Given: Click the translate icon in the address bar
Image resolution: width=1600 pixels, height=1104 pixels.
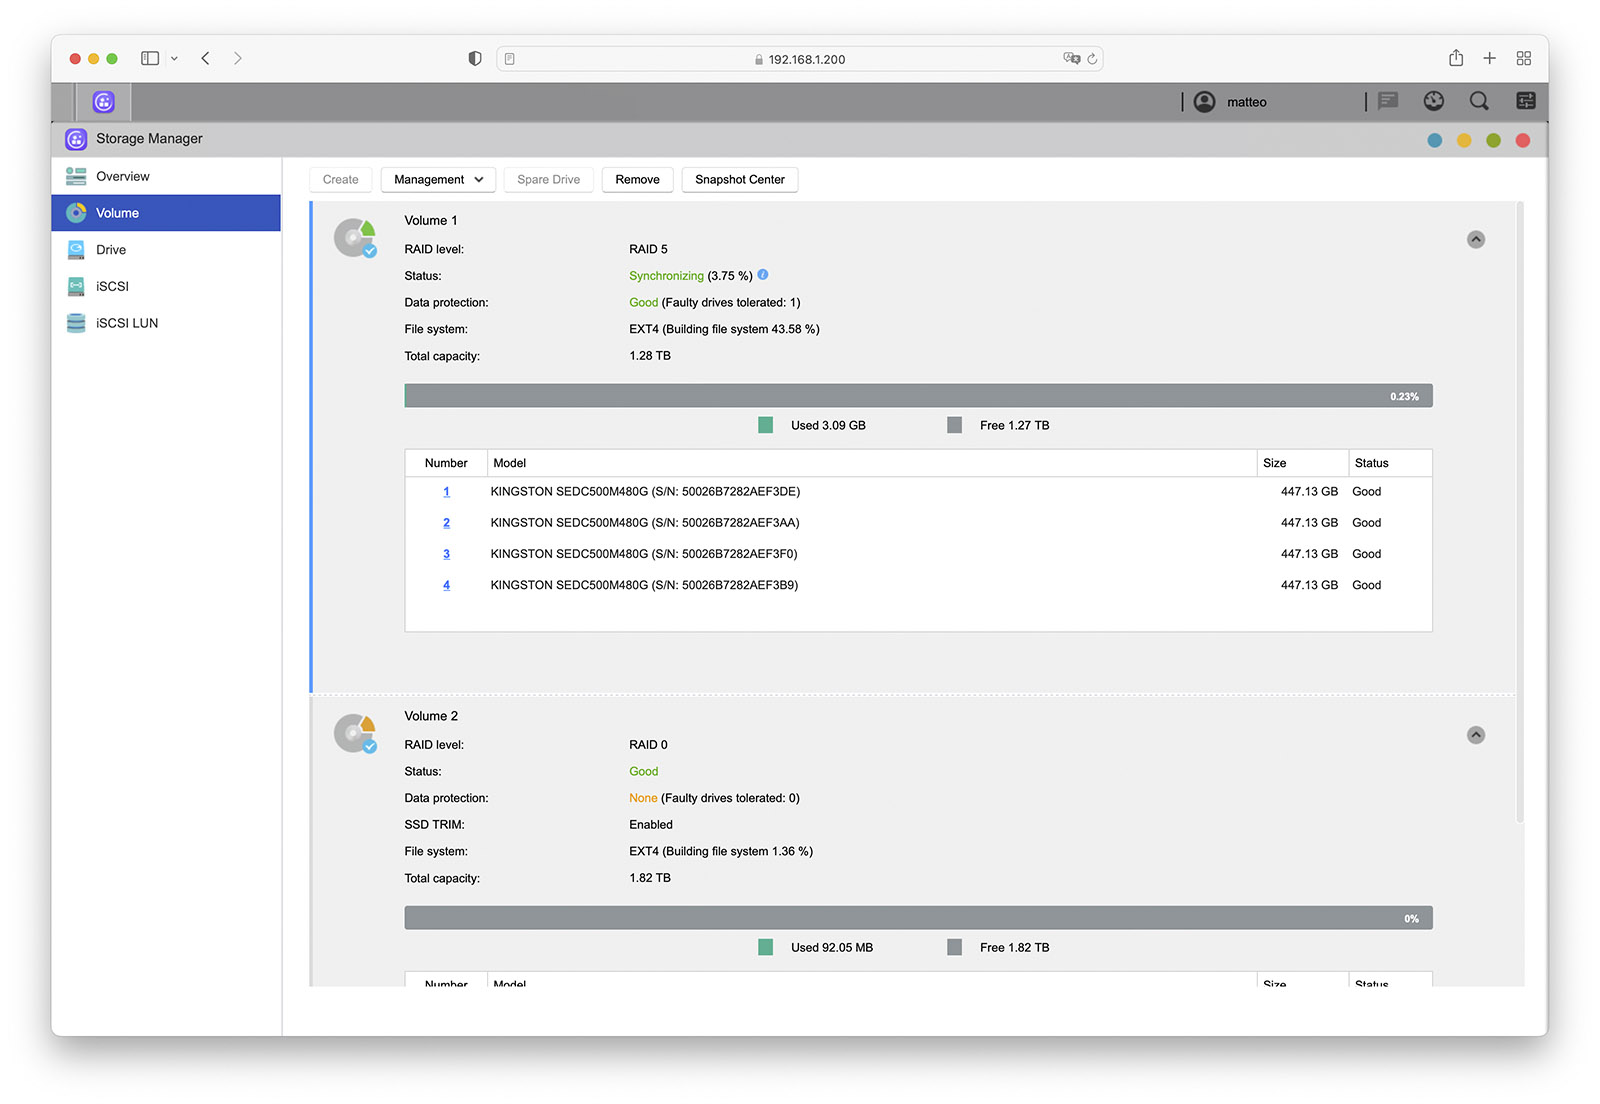Looking at the screenshot, I should 1071,59.
